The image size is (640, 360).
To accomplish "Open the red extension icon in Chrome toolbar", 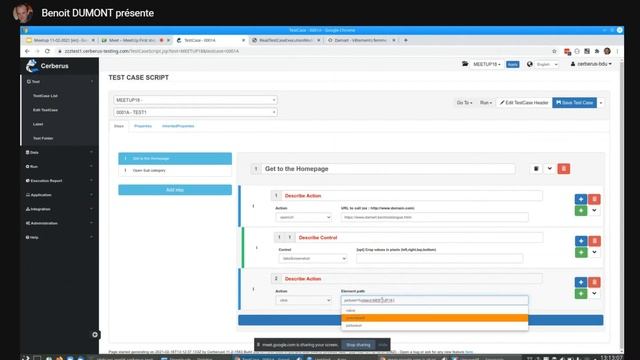I will point(567,51).
